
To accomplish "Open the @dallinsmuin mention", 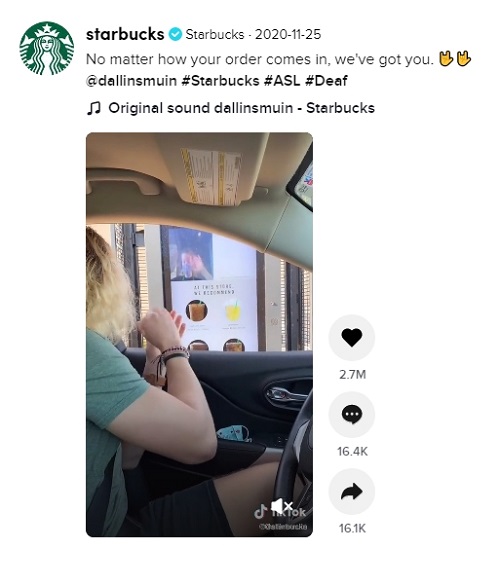I will (131, 81).
